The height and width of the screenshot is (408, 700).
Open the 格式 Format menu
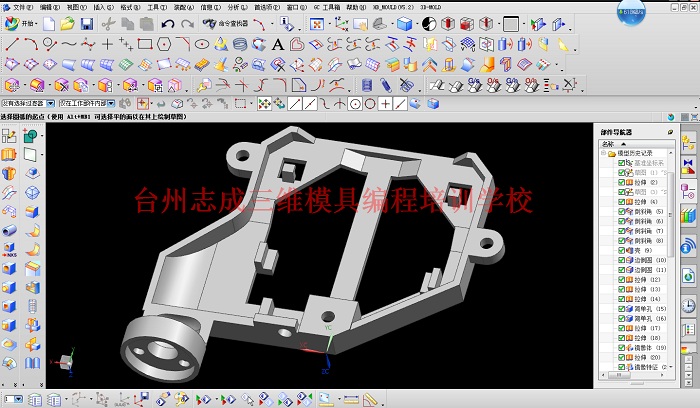click(130, 8)
